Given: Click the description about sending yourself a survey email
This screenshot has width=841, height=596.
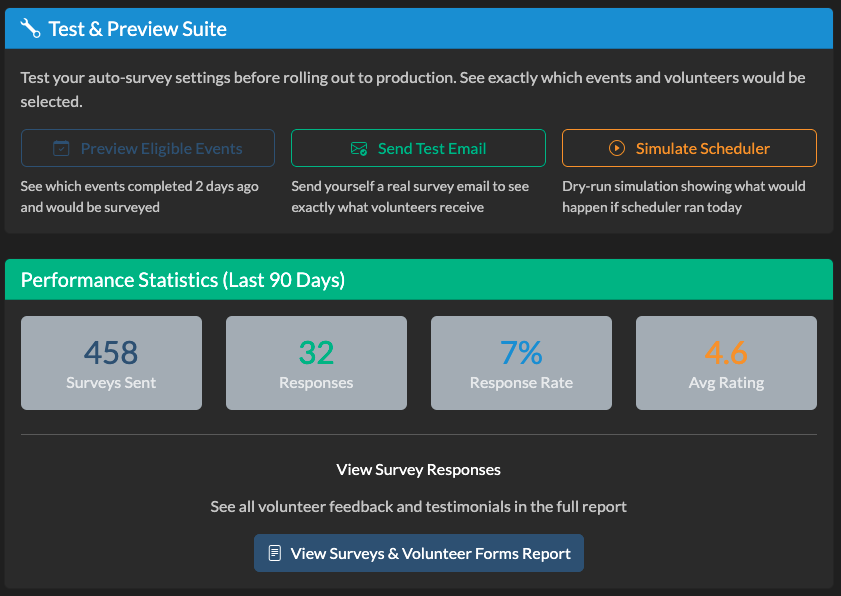Looking at the screenshot, I should [x=410, y=196].
